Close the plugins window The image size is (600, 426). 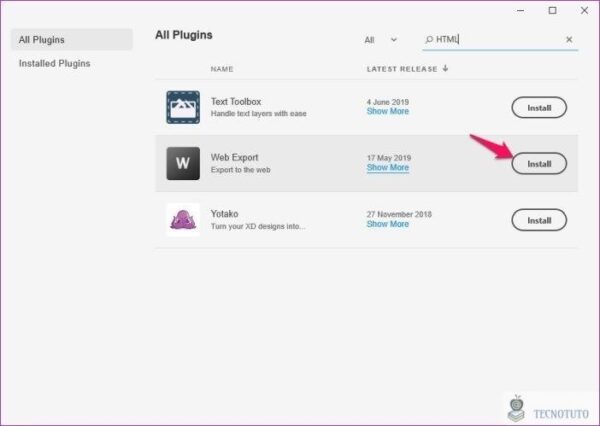click(x=584, y=11)
